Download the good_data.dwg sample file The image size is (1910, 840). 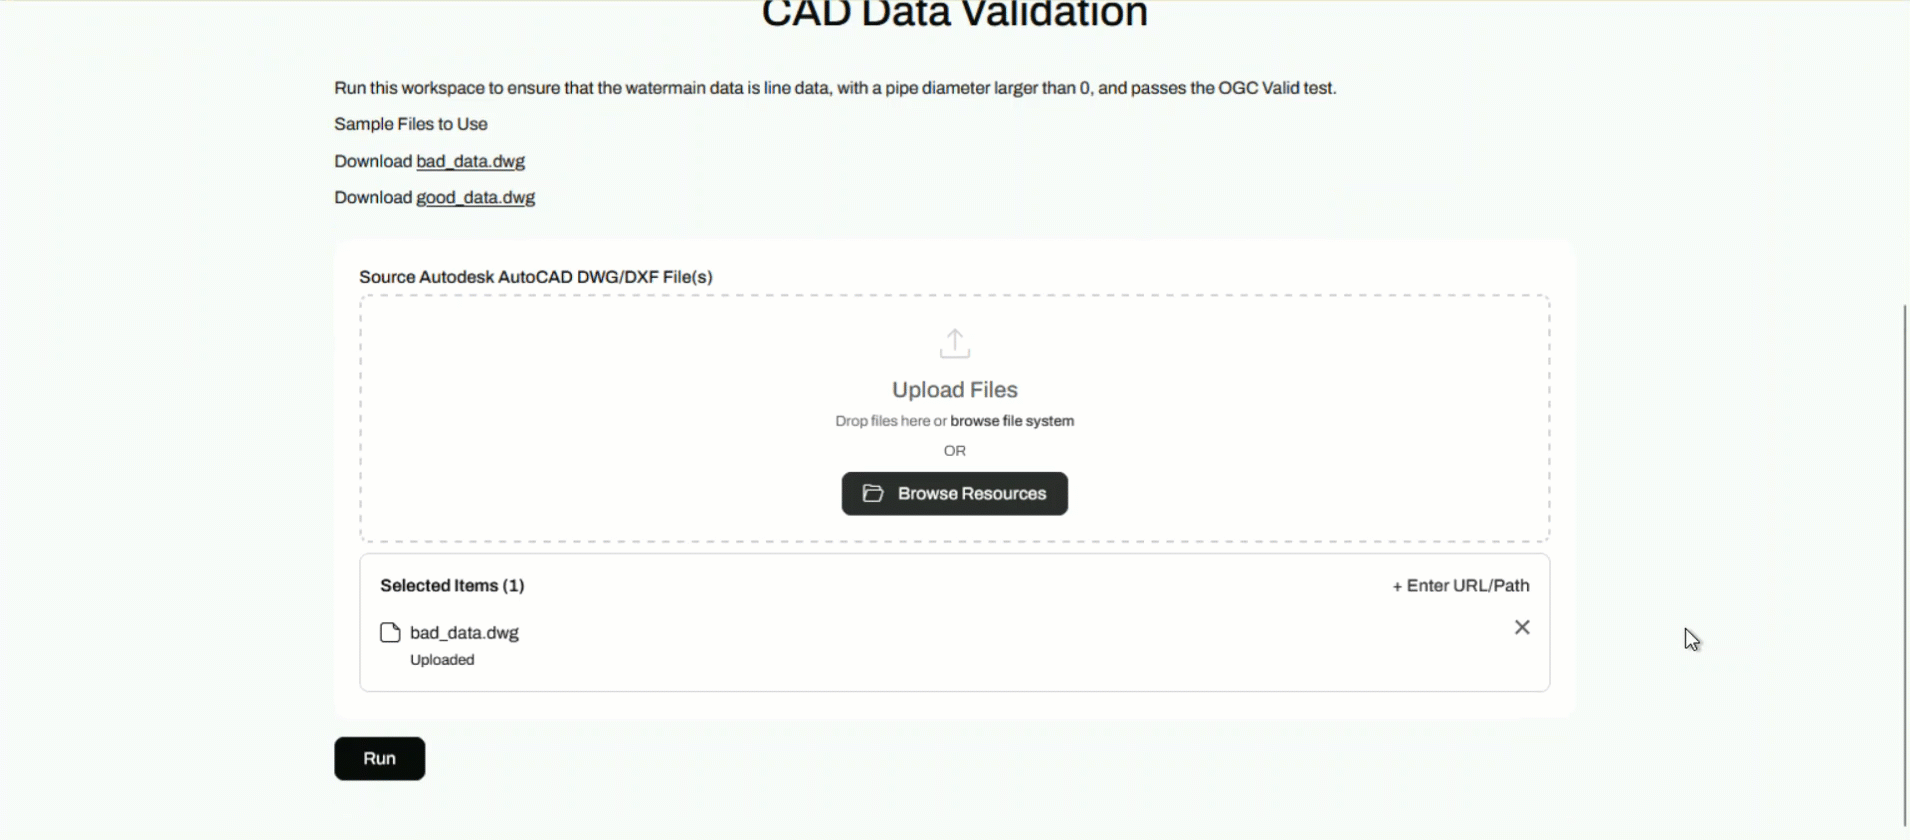coord(475,198)
